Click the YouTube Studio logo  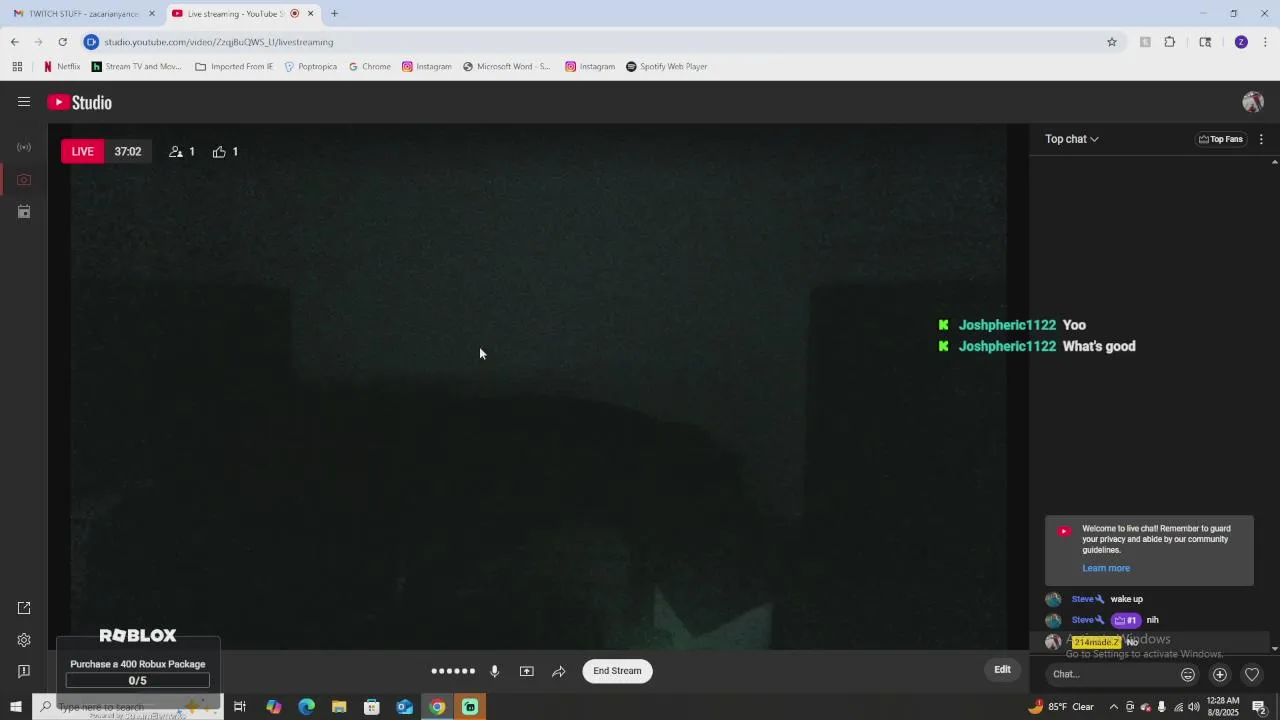pos(80,102)
